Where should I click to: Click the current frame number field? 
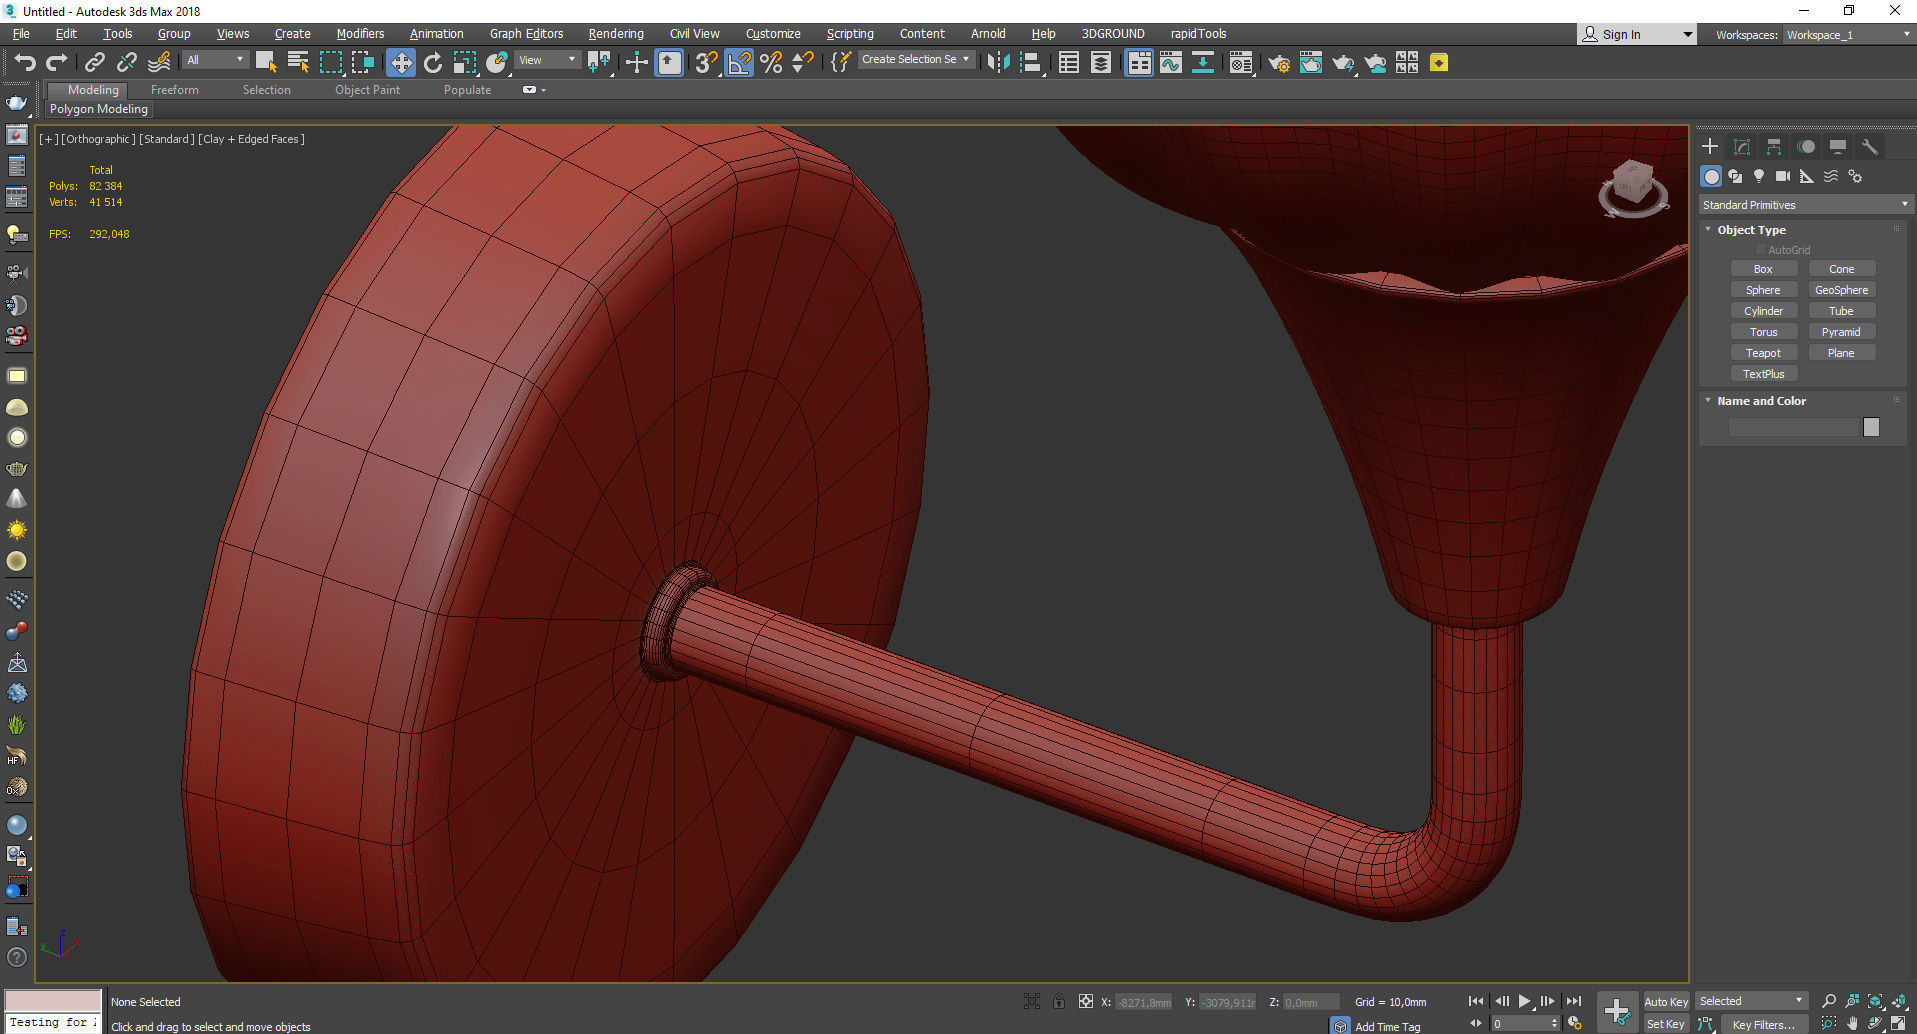click(x=1520, y=1024)
